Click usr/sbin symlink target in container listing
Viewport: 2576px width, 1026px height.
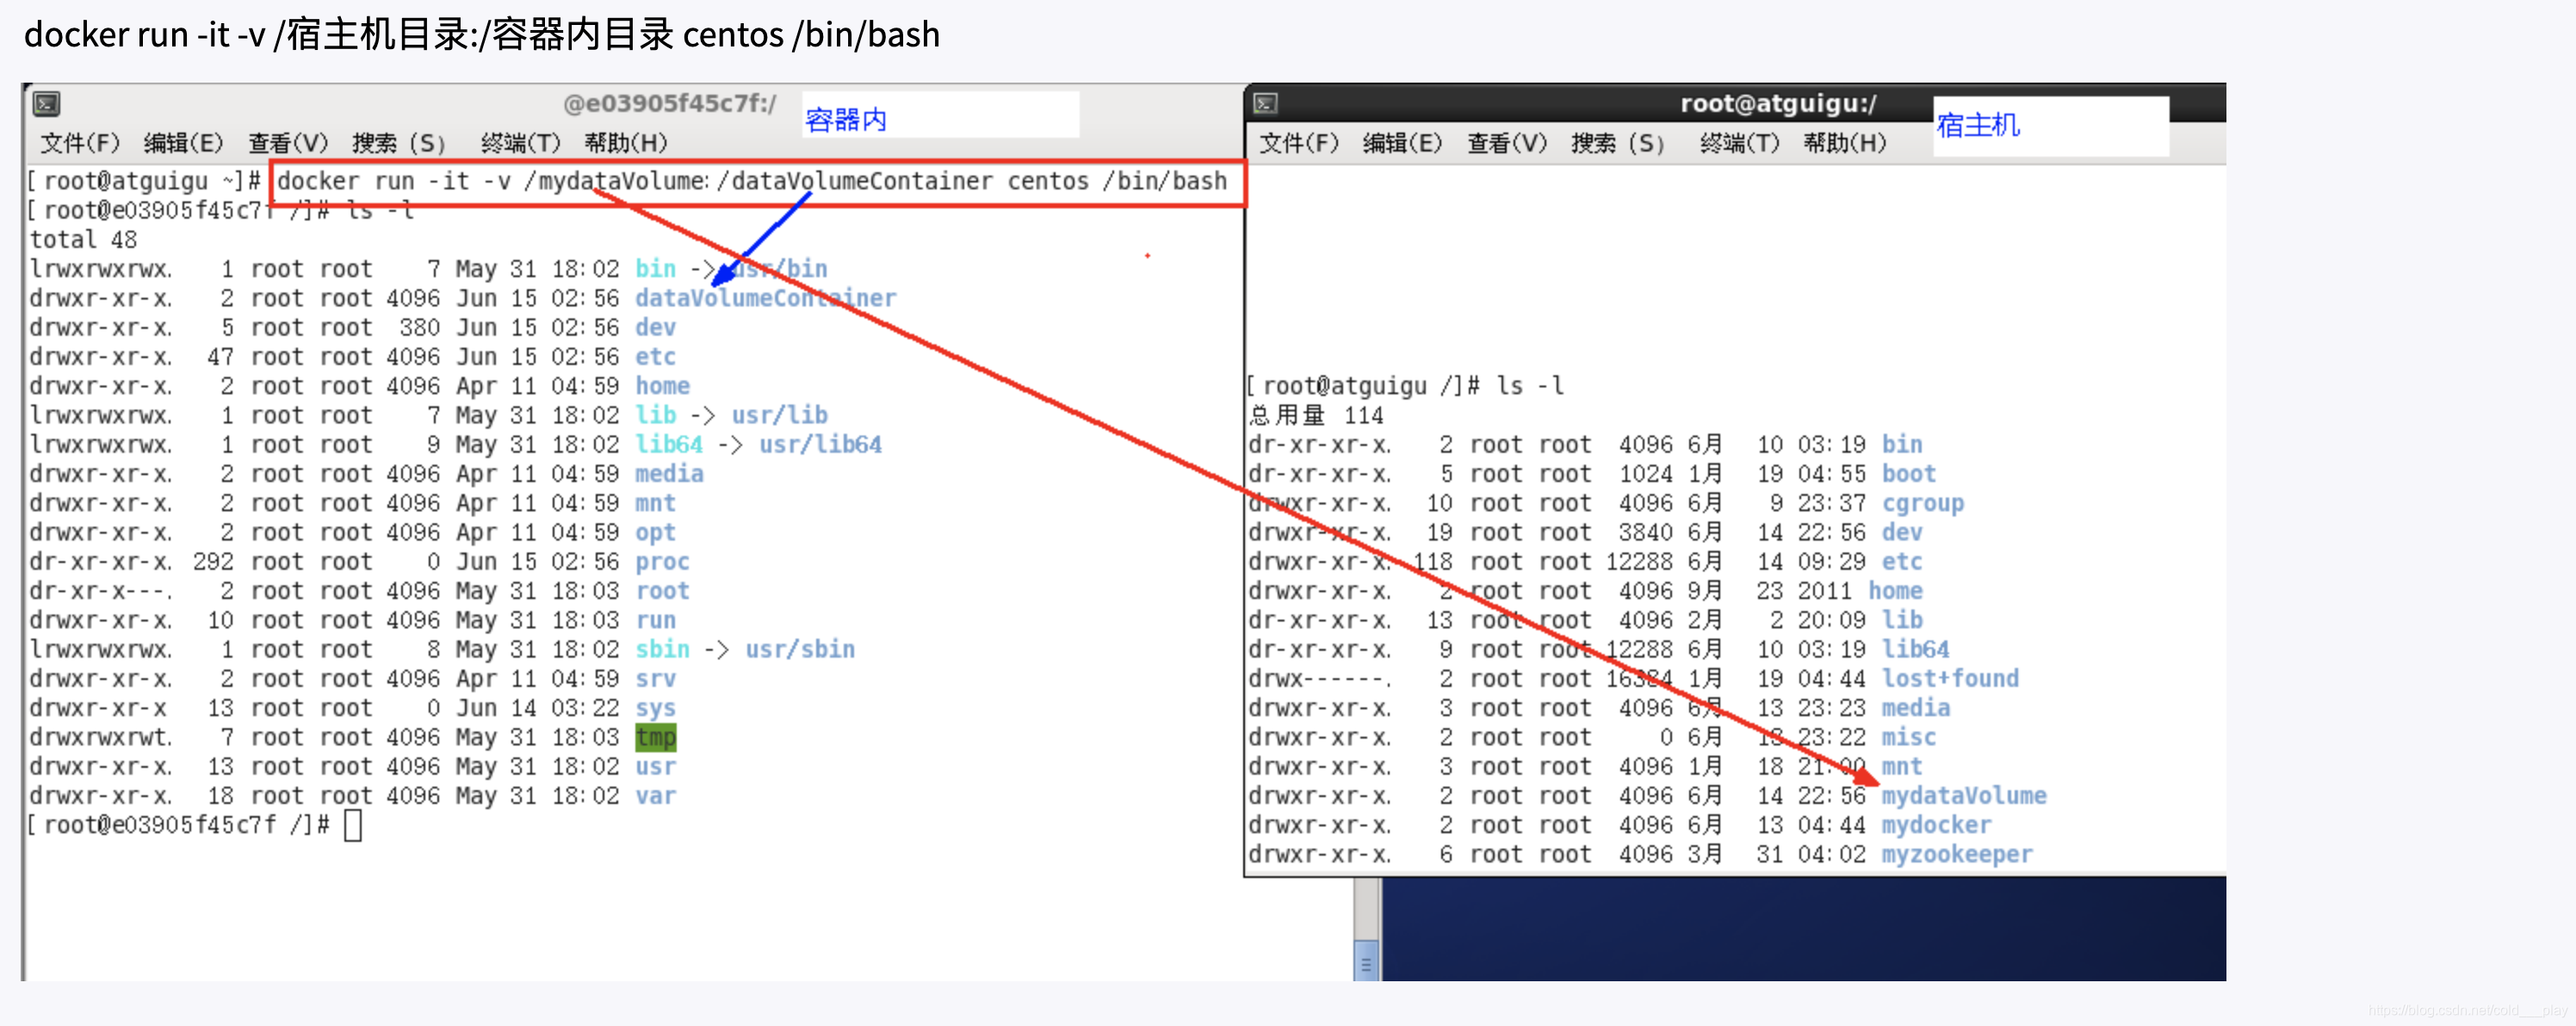pos(800,649)
